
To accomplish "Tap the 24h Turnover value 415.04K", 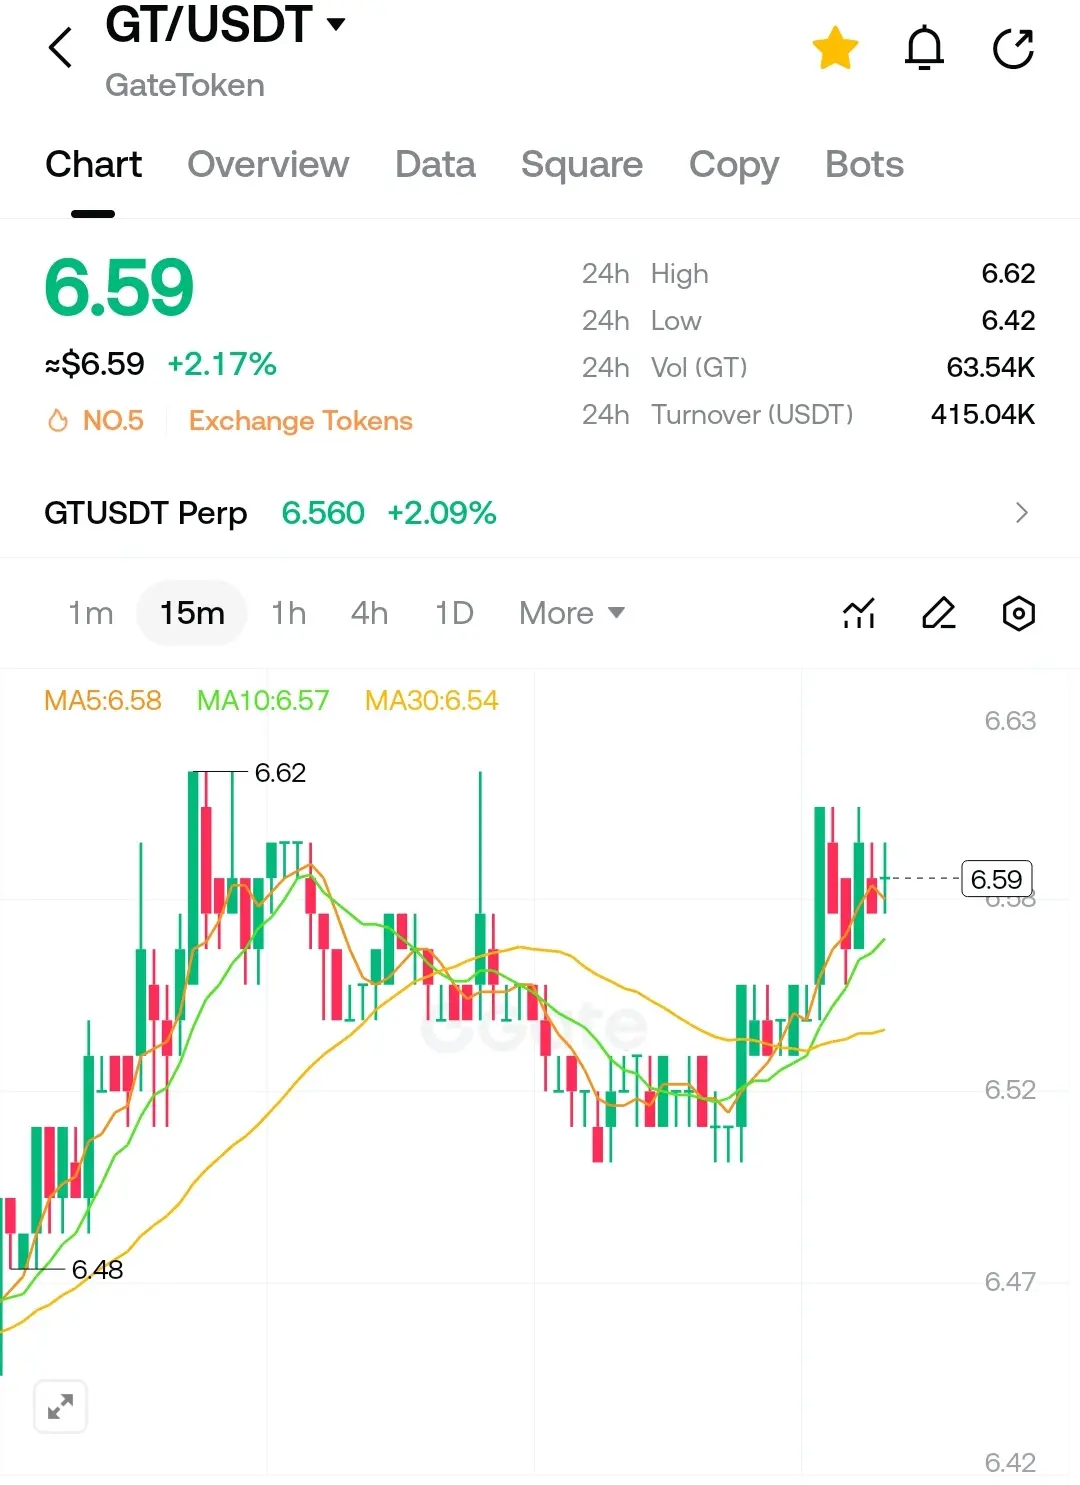I will (983, 414).
